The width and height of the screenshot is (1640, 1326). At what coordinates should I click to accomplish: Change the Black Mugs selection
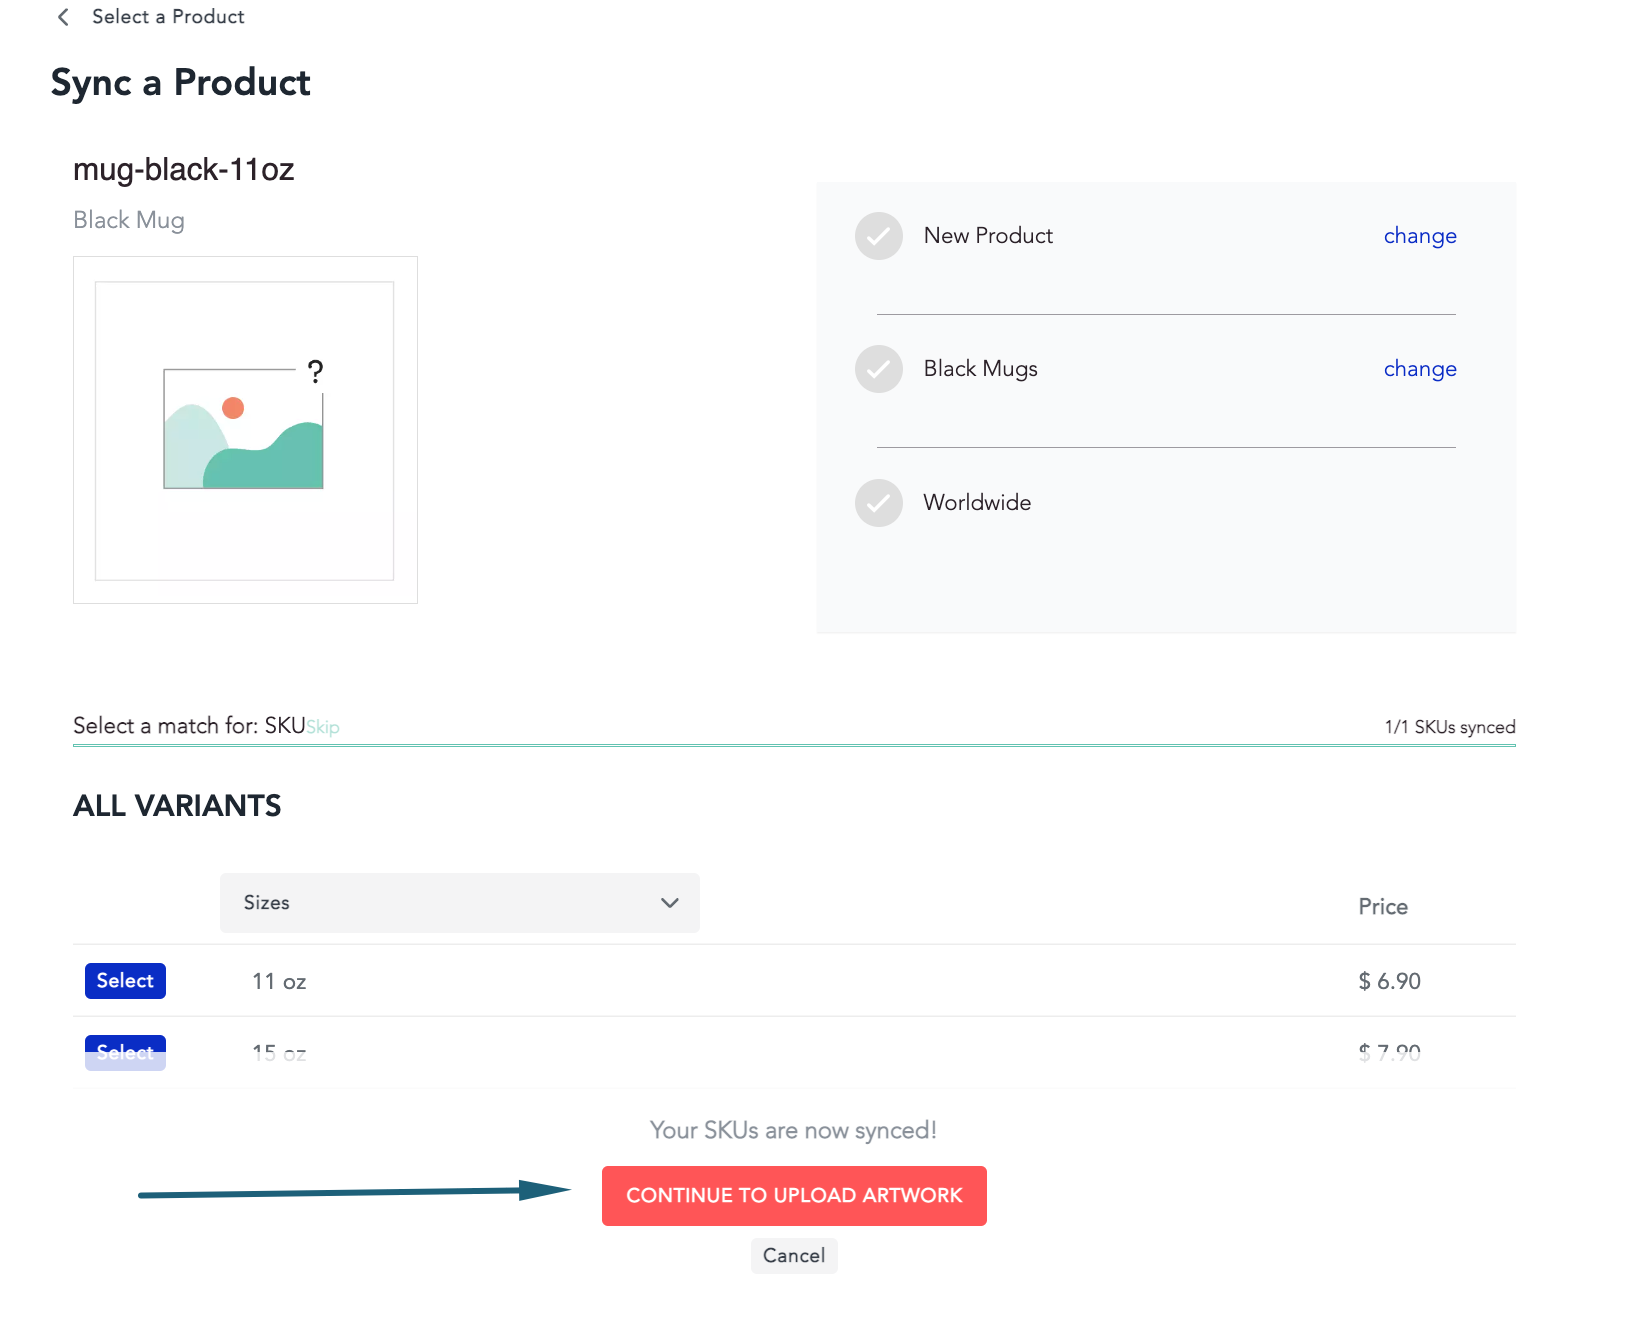click(x=1420, y=369)
